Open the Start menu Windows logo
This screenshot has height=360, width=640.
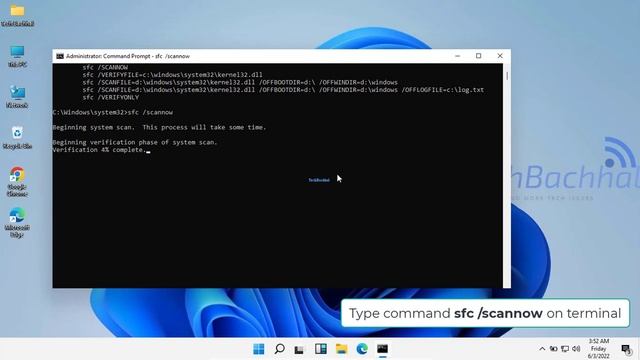[x=259, y=349]
